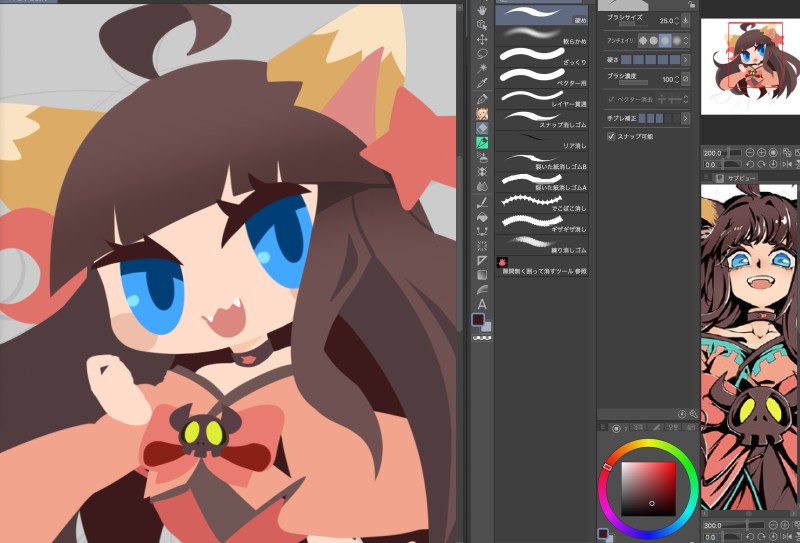Select the Gradient tool
This screenshot has width=800, height=543.
click(x=482, y=275)
